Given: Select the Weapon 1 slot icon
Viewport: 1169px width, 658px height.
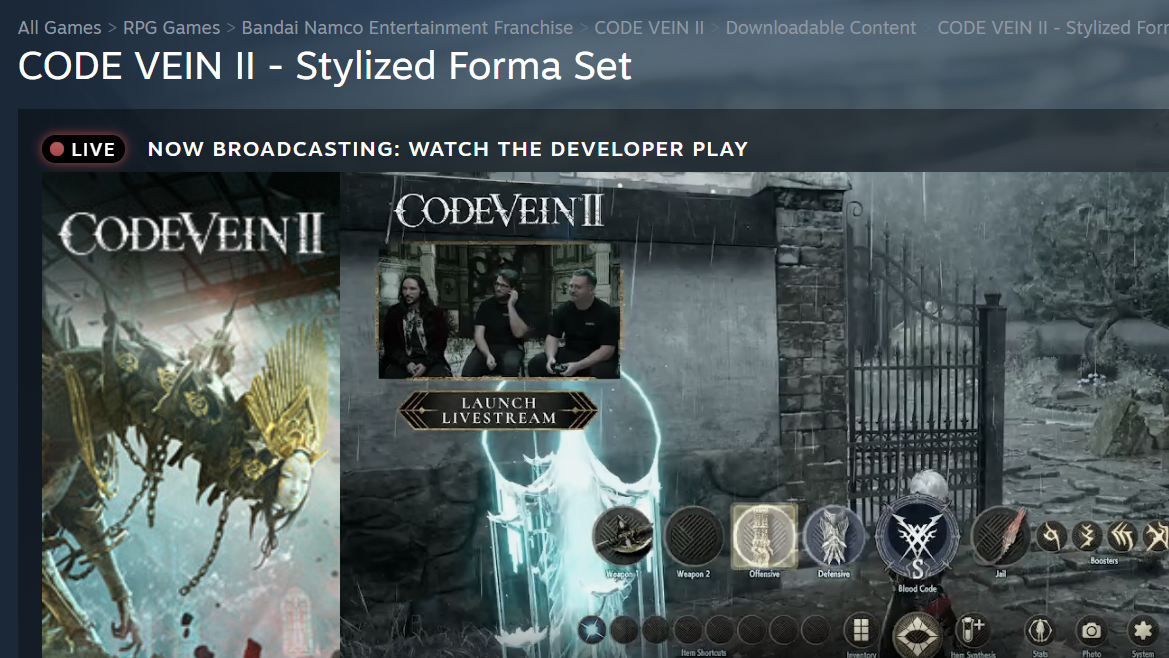Looking at the screenshot, I should (x=623, y=536).
